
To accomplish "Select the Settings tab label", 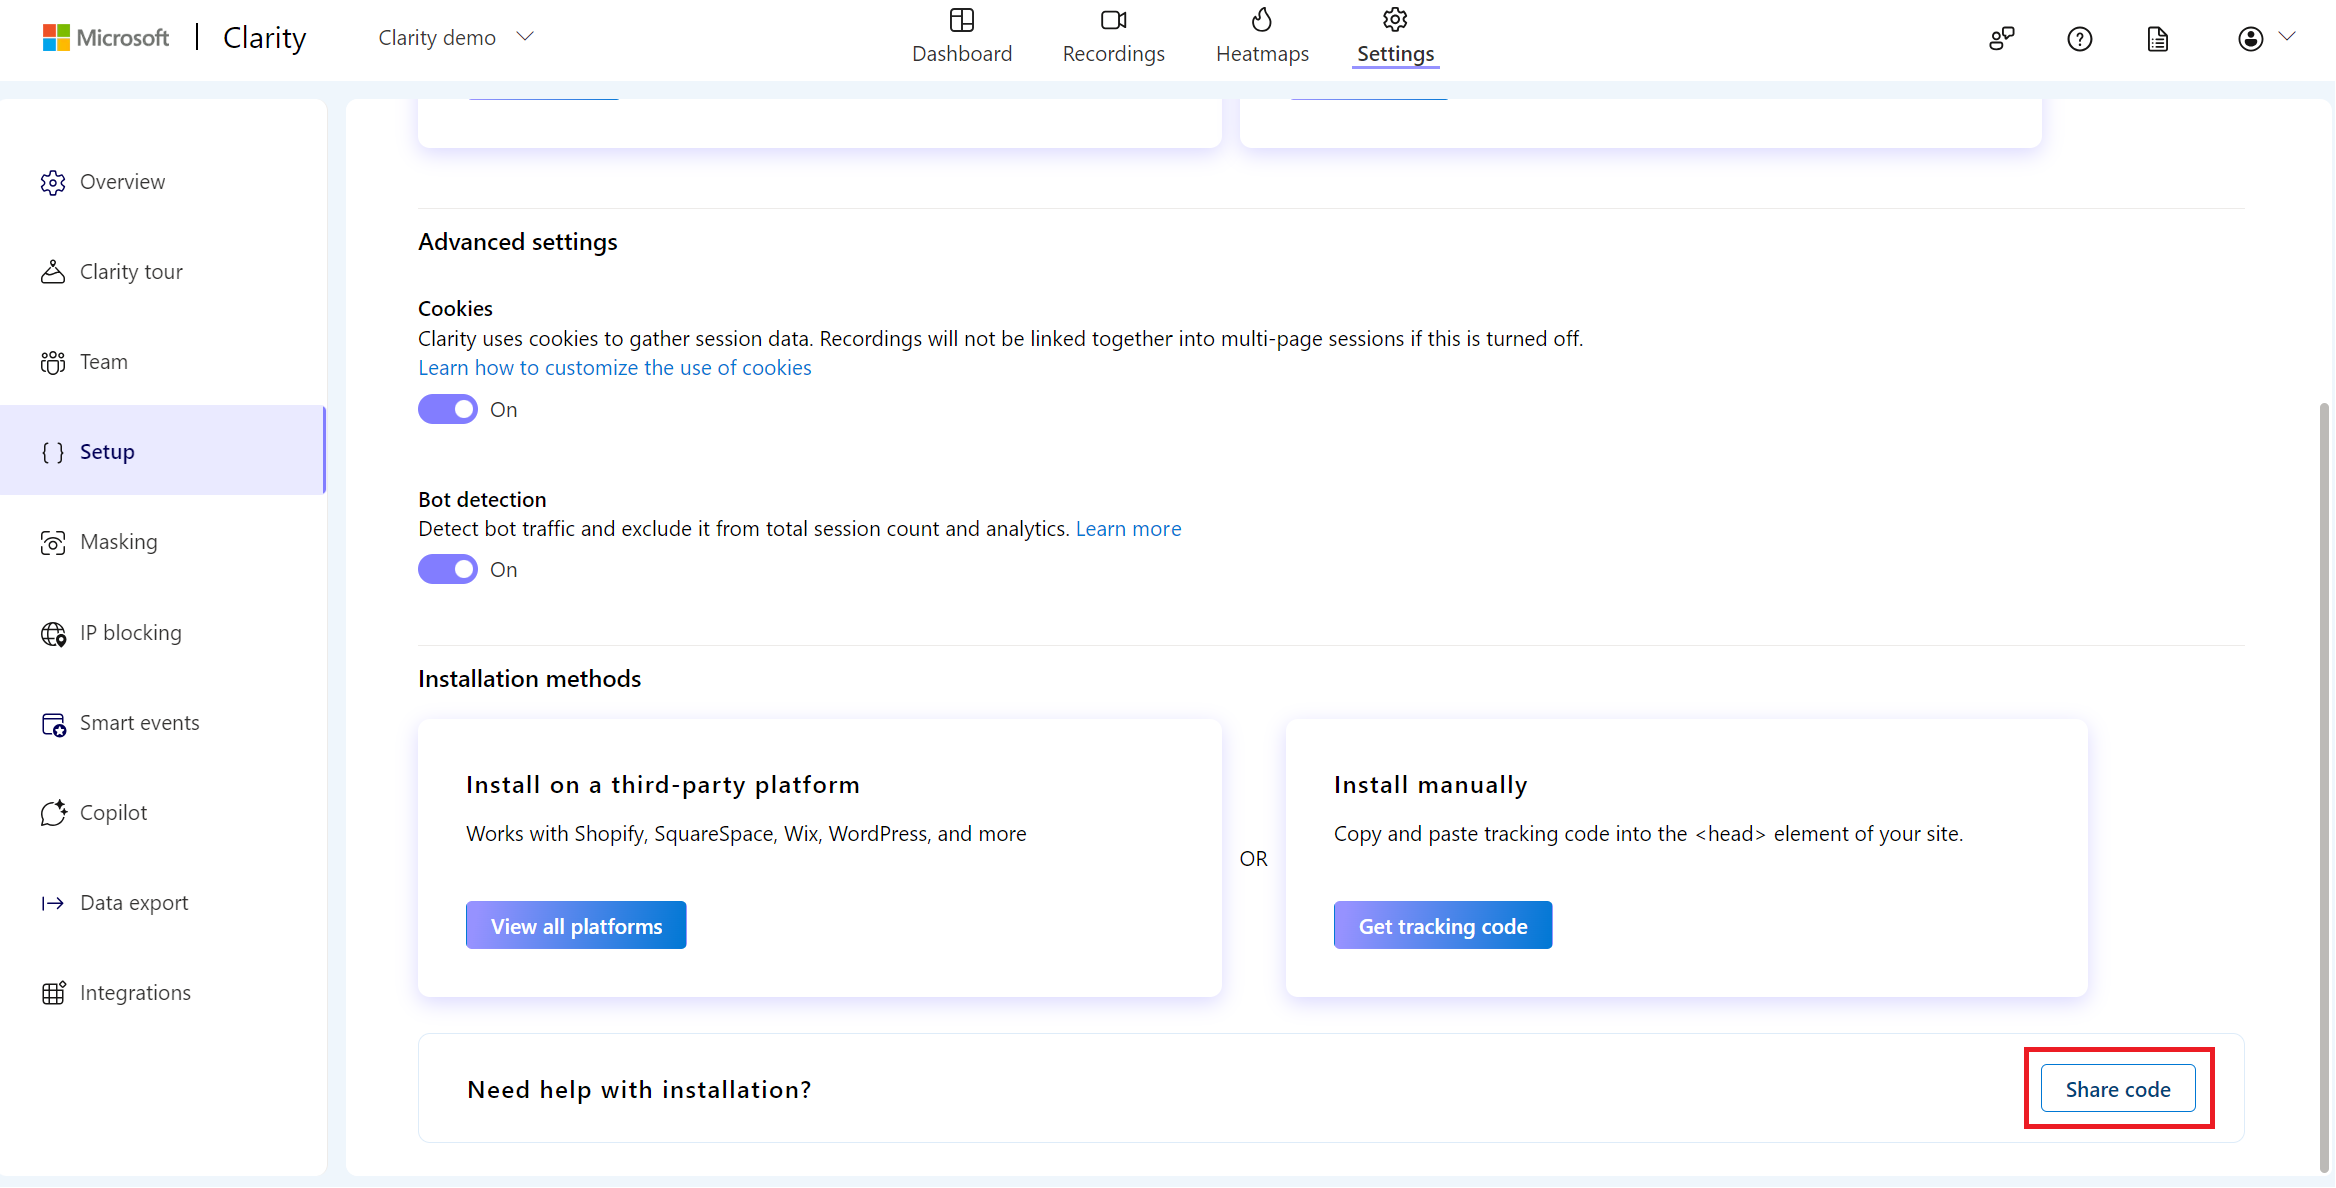I will [x=1395, y=54].
